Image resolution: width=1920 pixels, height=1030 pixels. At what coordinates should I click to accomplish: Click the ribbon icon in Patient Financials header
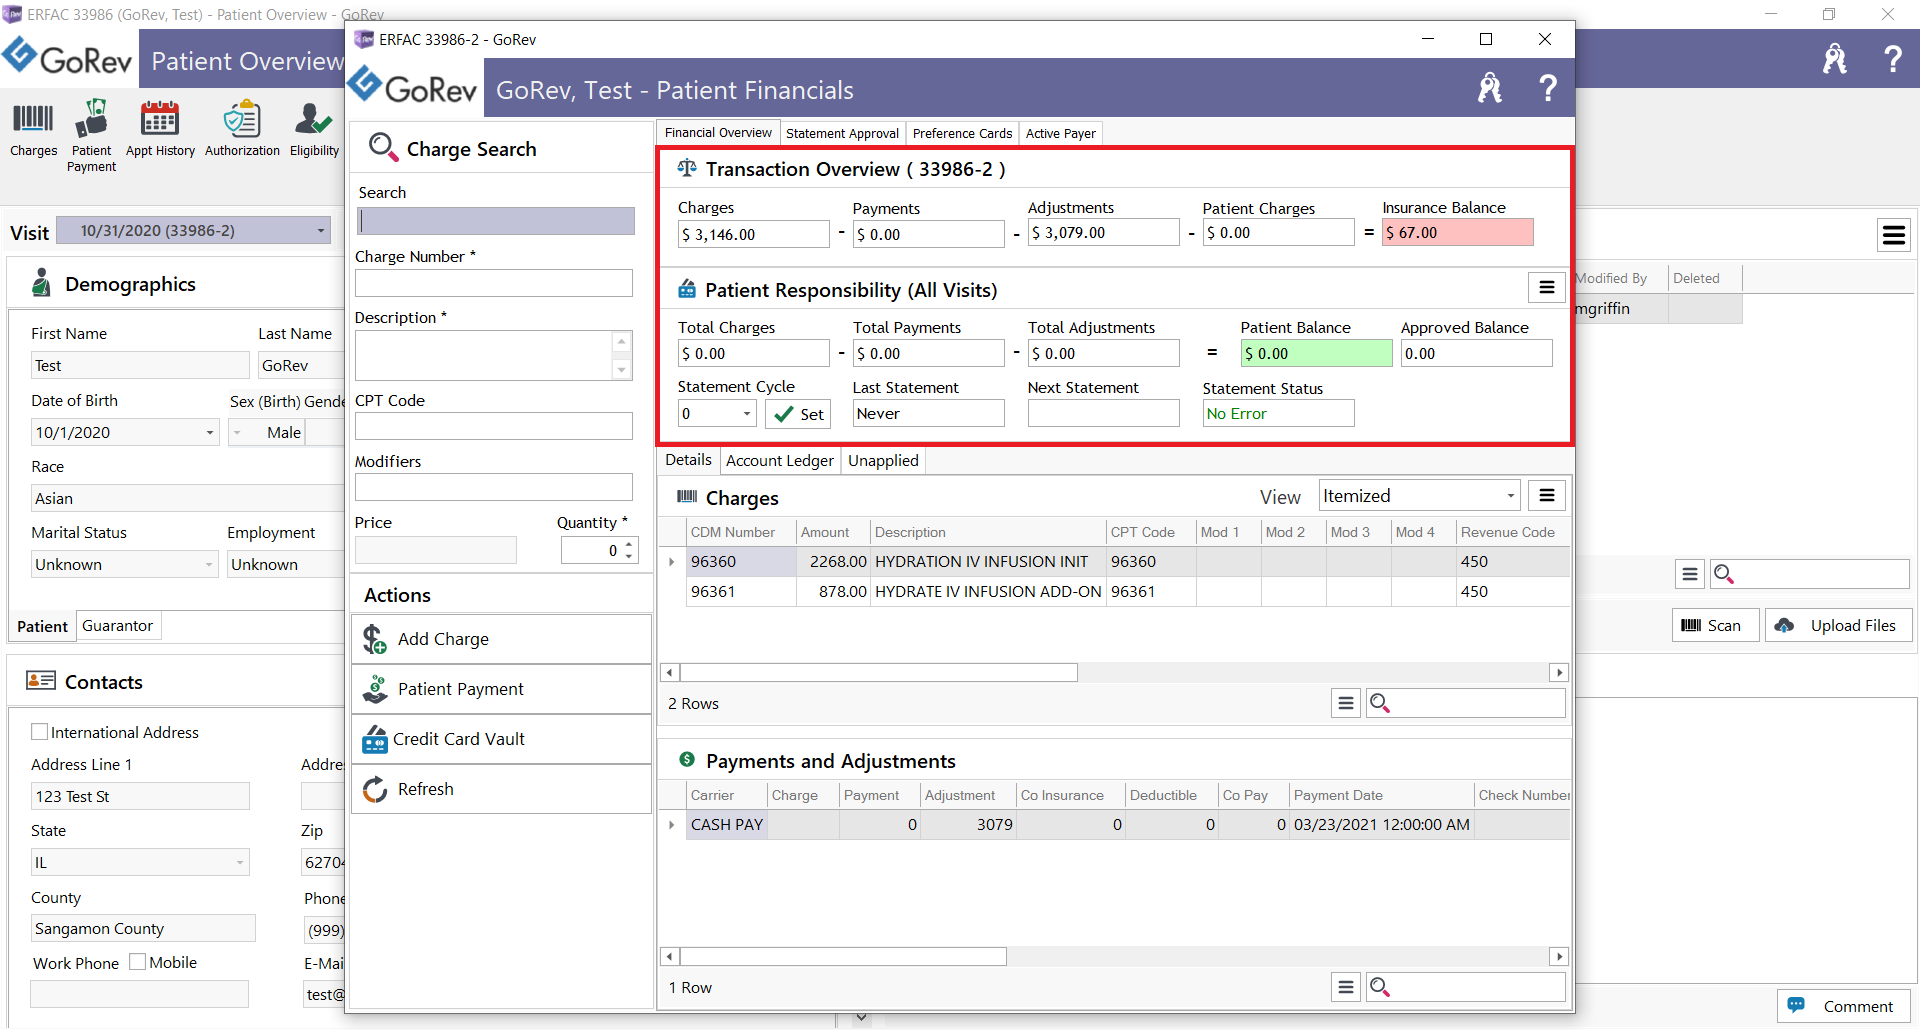pos(1490,89)
